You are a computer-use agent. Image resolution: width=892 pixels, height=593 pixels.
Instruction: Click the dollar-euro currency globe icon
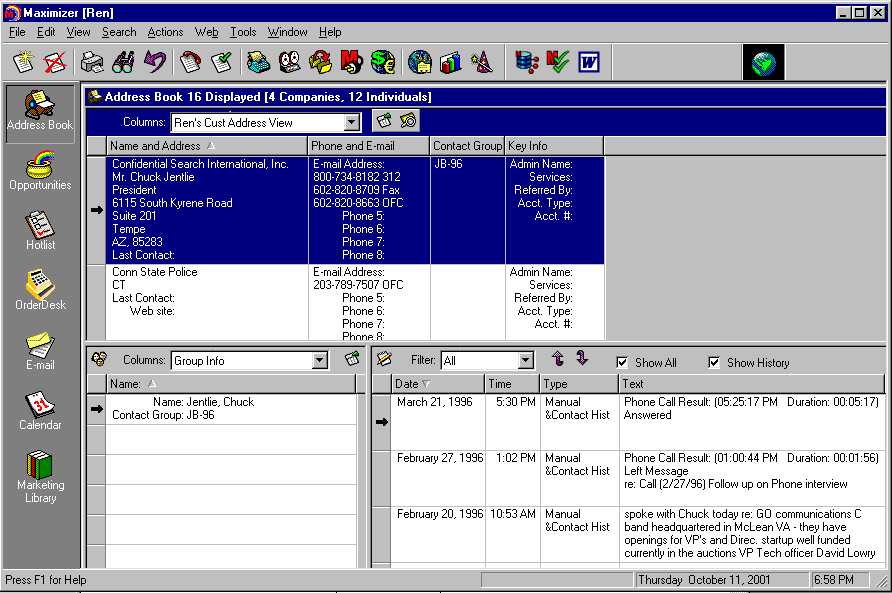click(x=383, y=62)
